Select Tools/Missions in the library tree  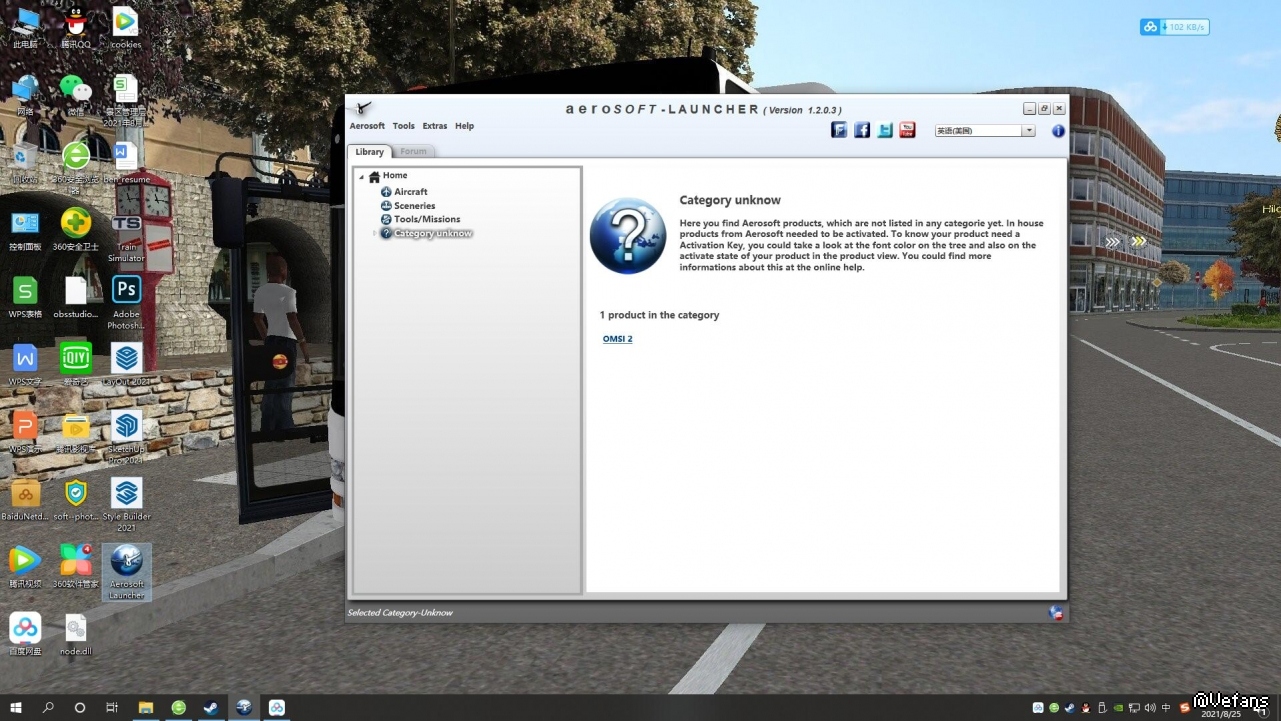click(427, 220)
